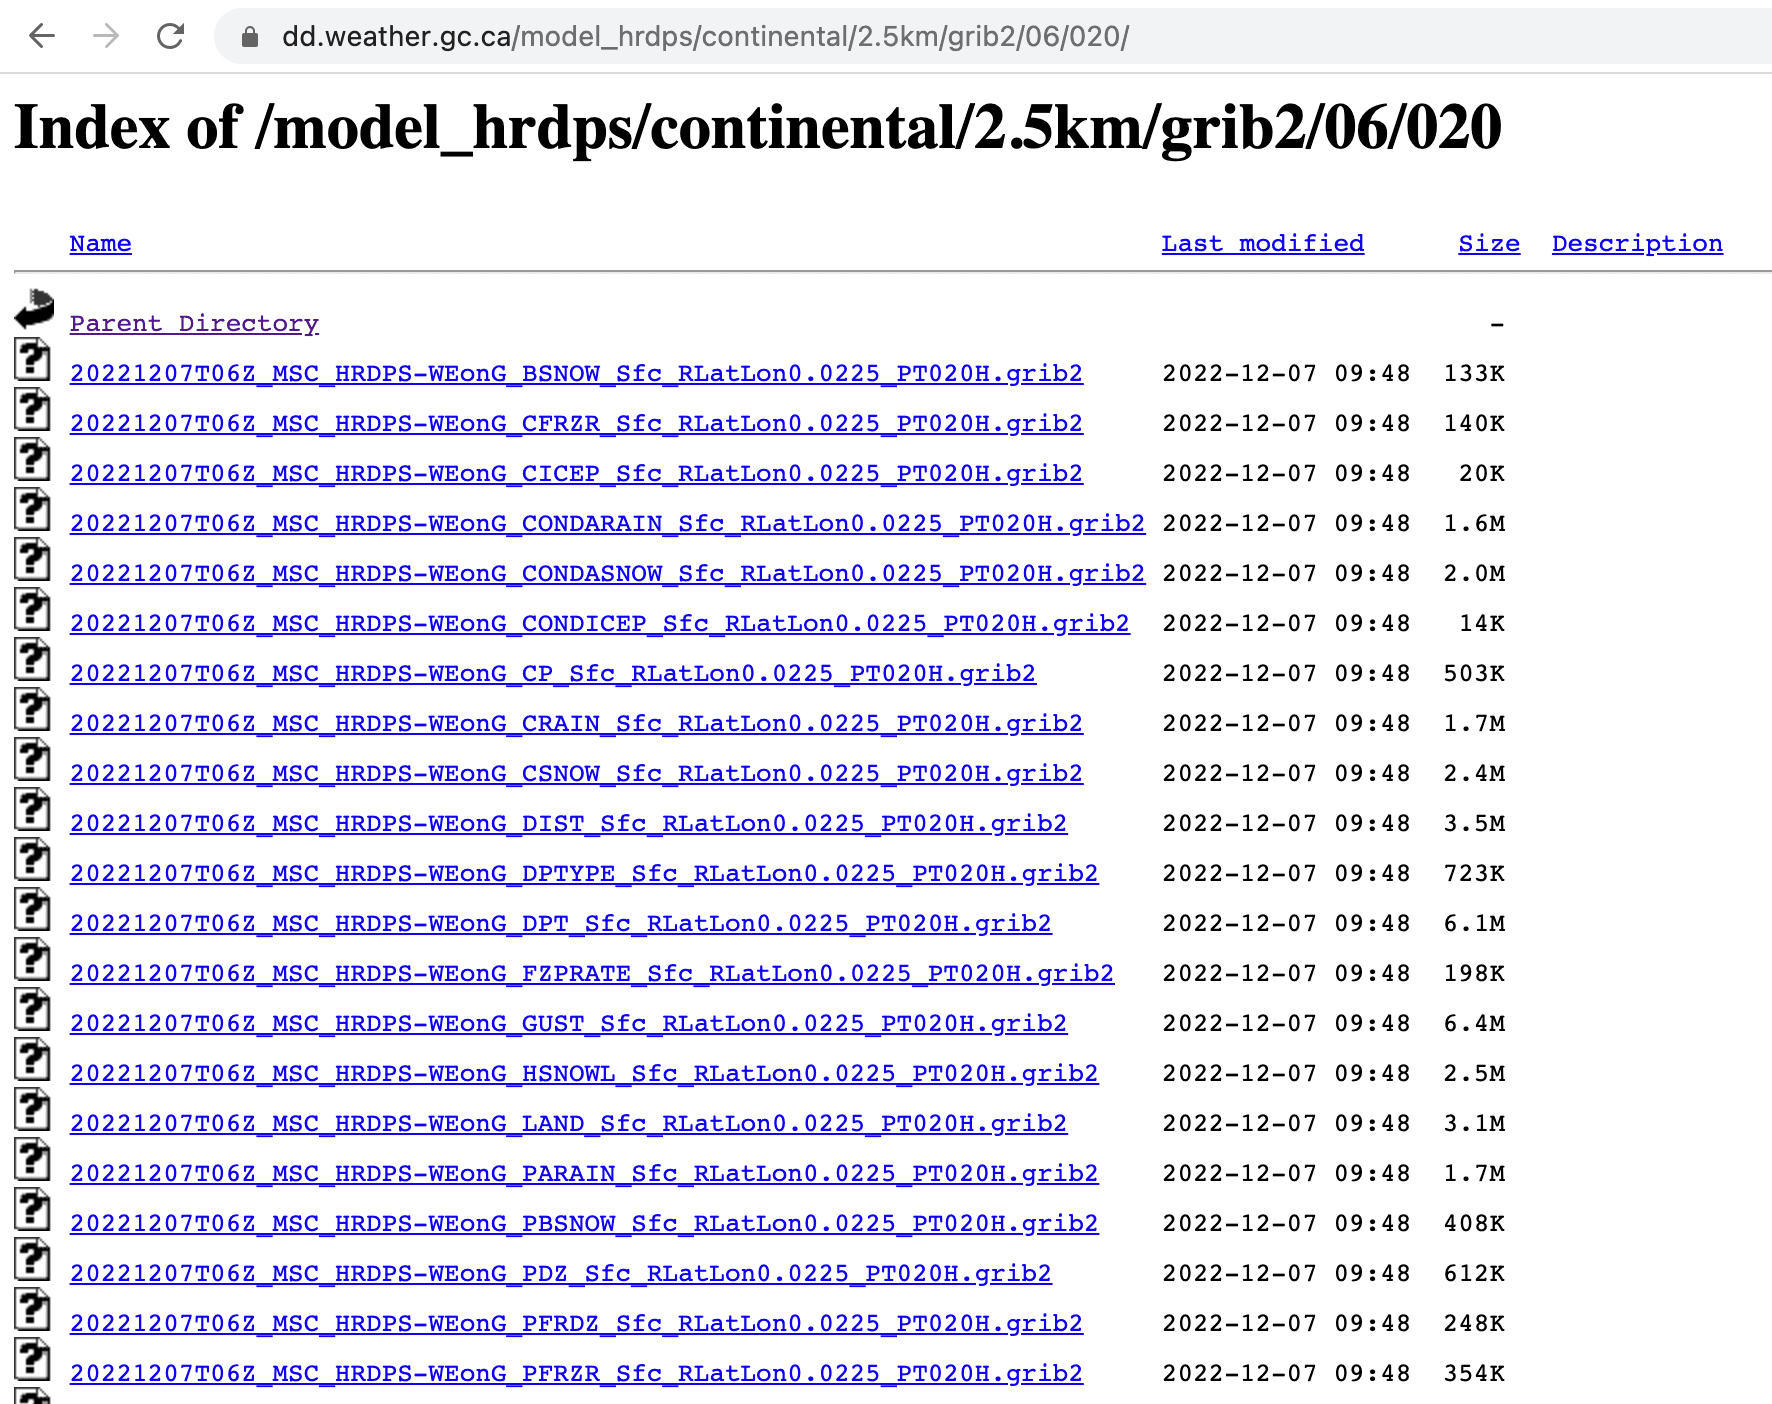Screen dimensions: 1772x1404
Task: Click the browser back arrow
Action: coord(42,37)
